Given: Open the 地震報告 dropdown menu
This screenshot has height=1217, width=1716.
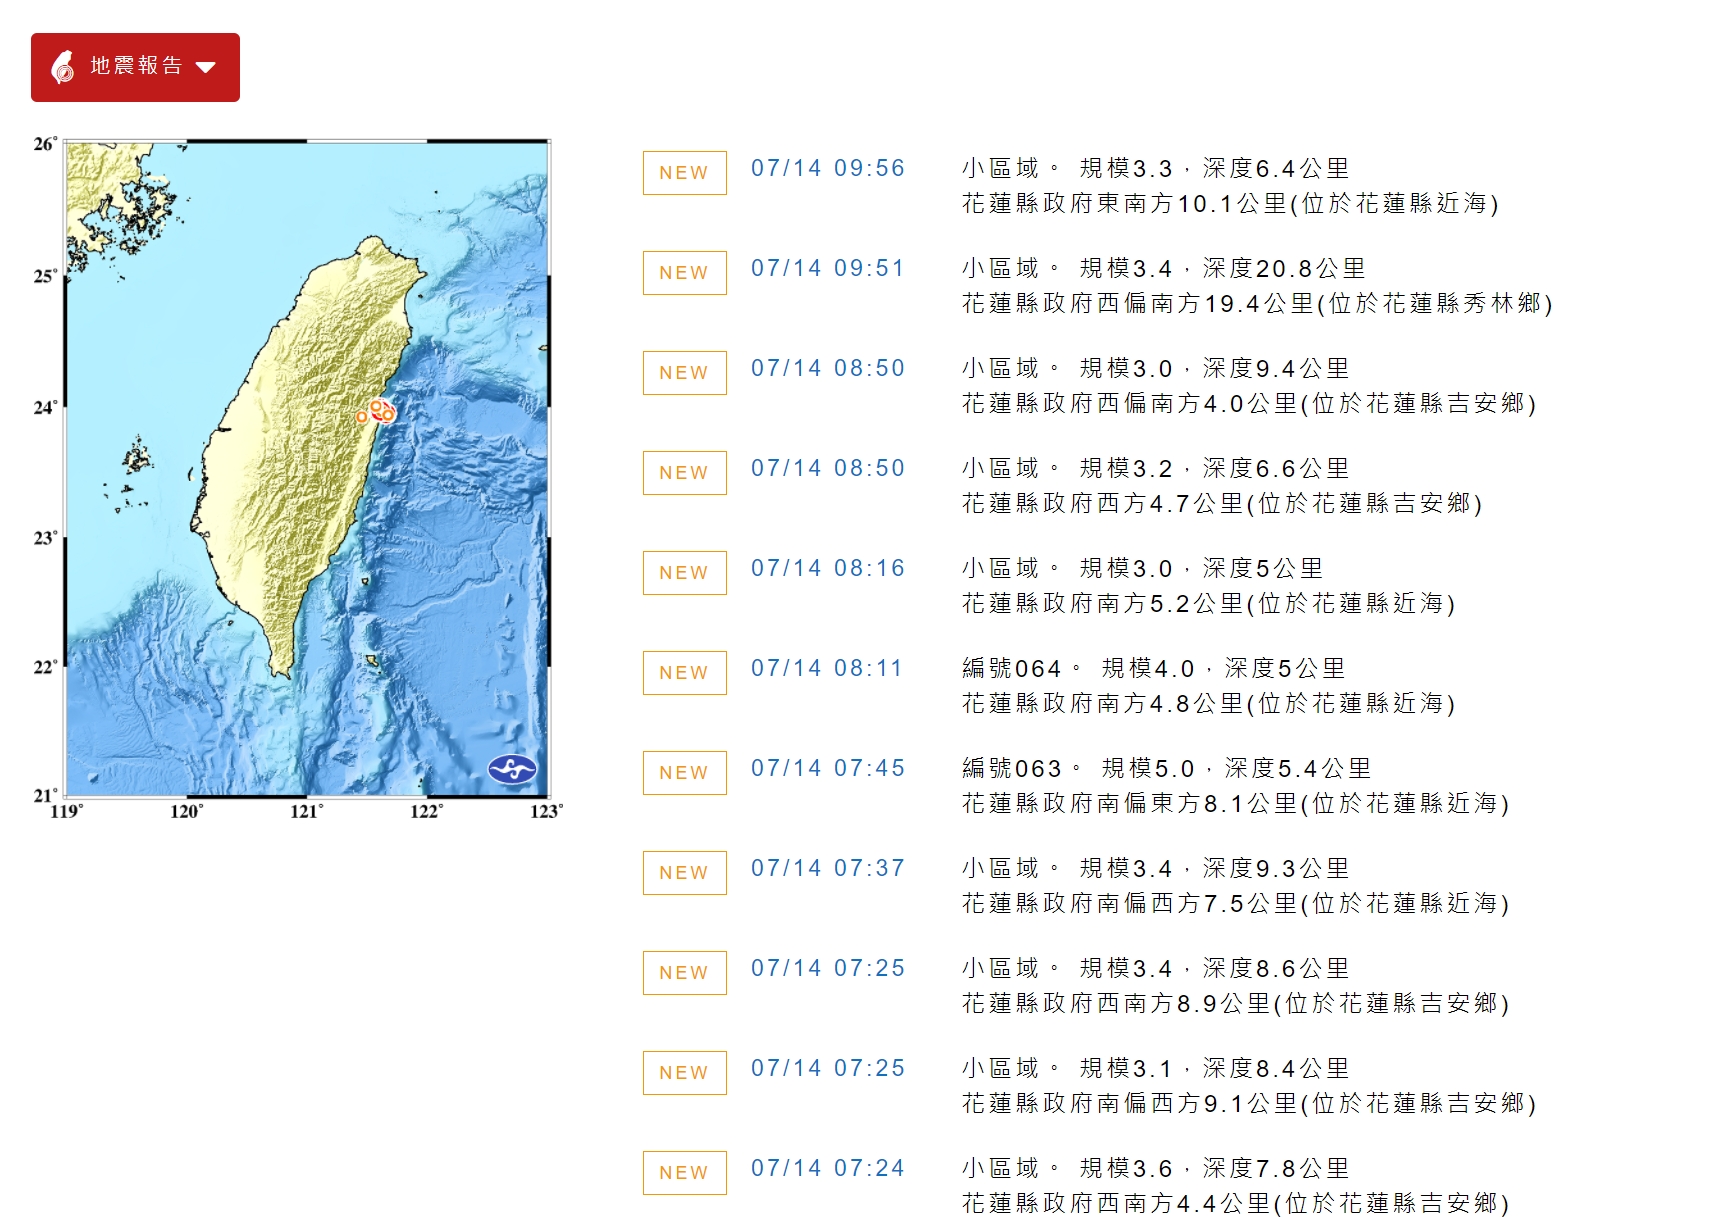Looking at the screenshot, I should click(135, 67).
